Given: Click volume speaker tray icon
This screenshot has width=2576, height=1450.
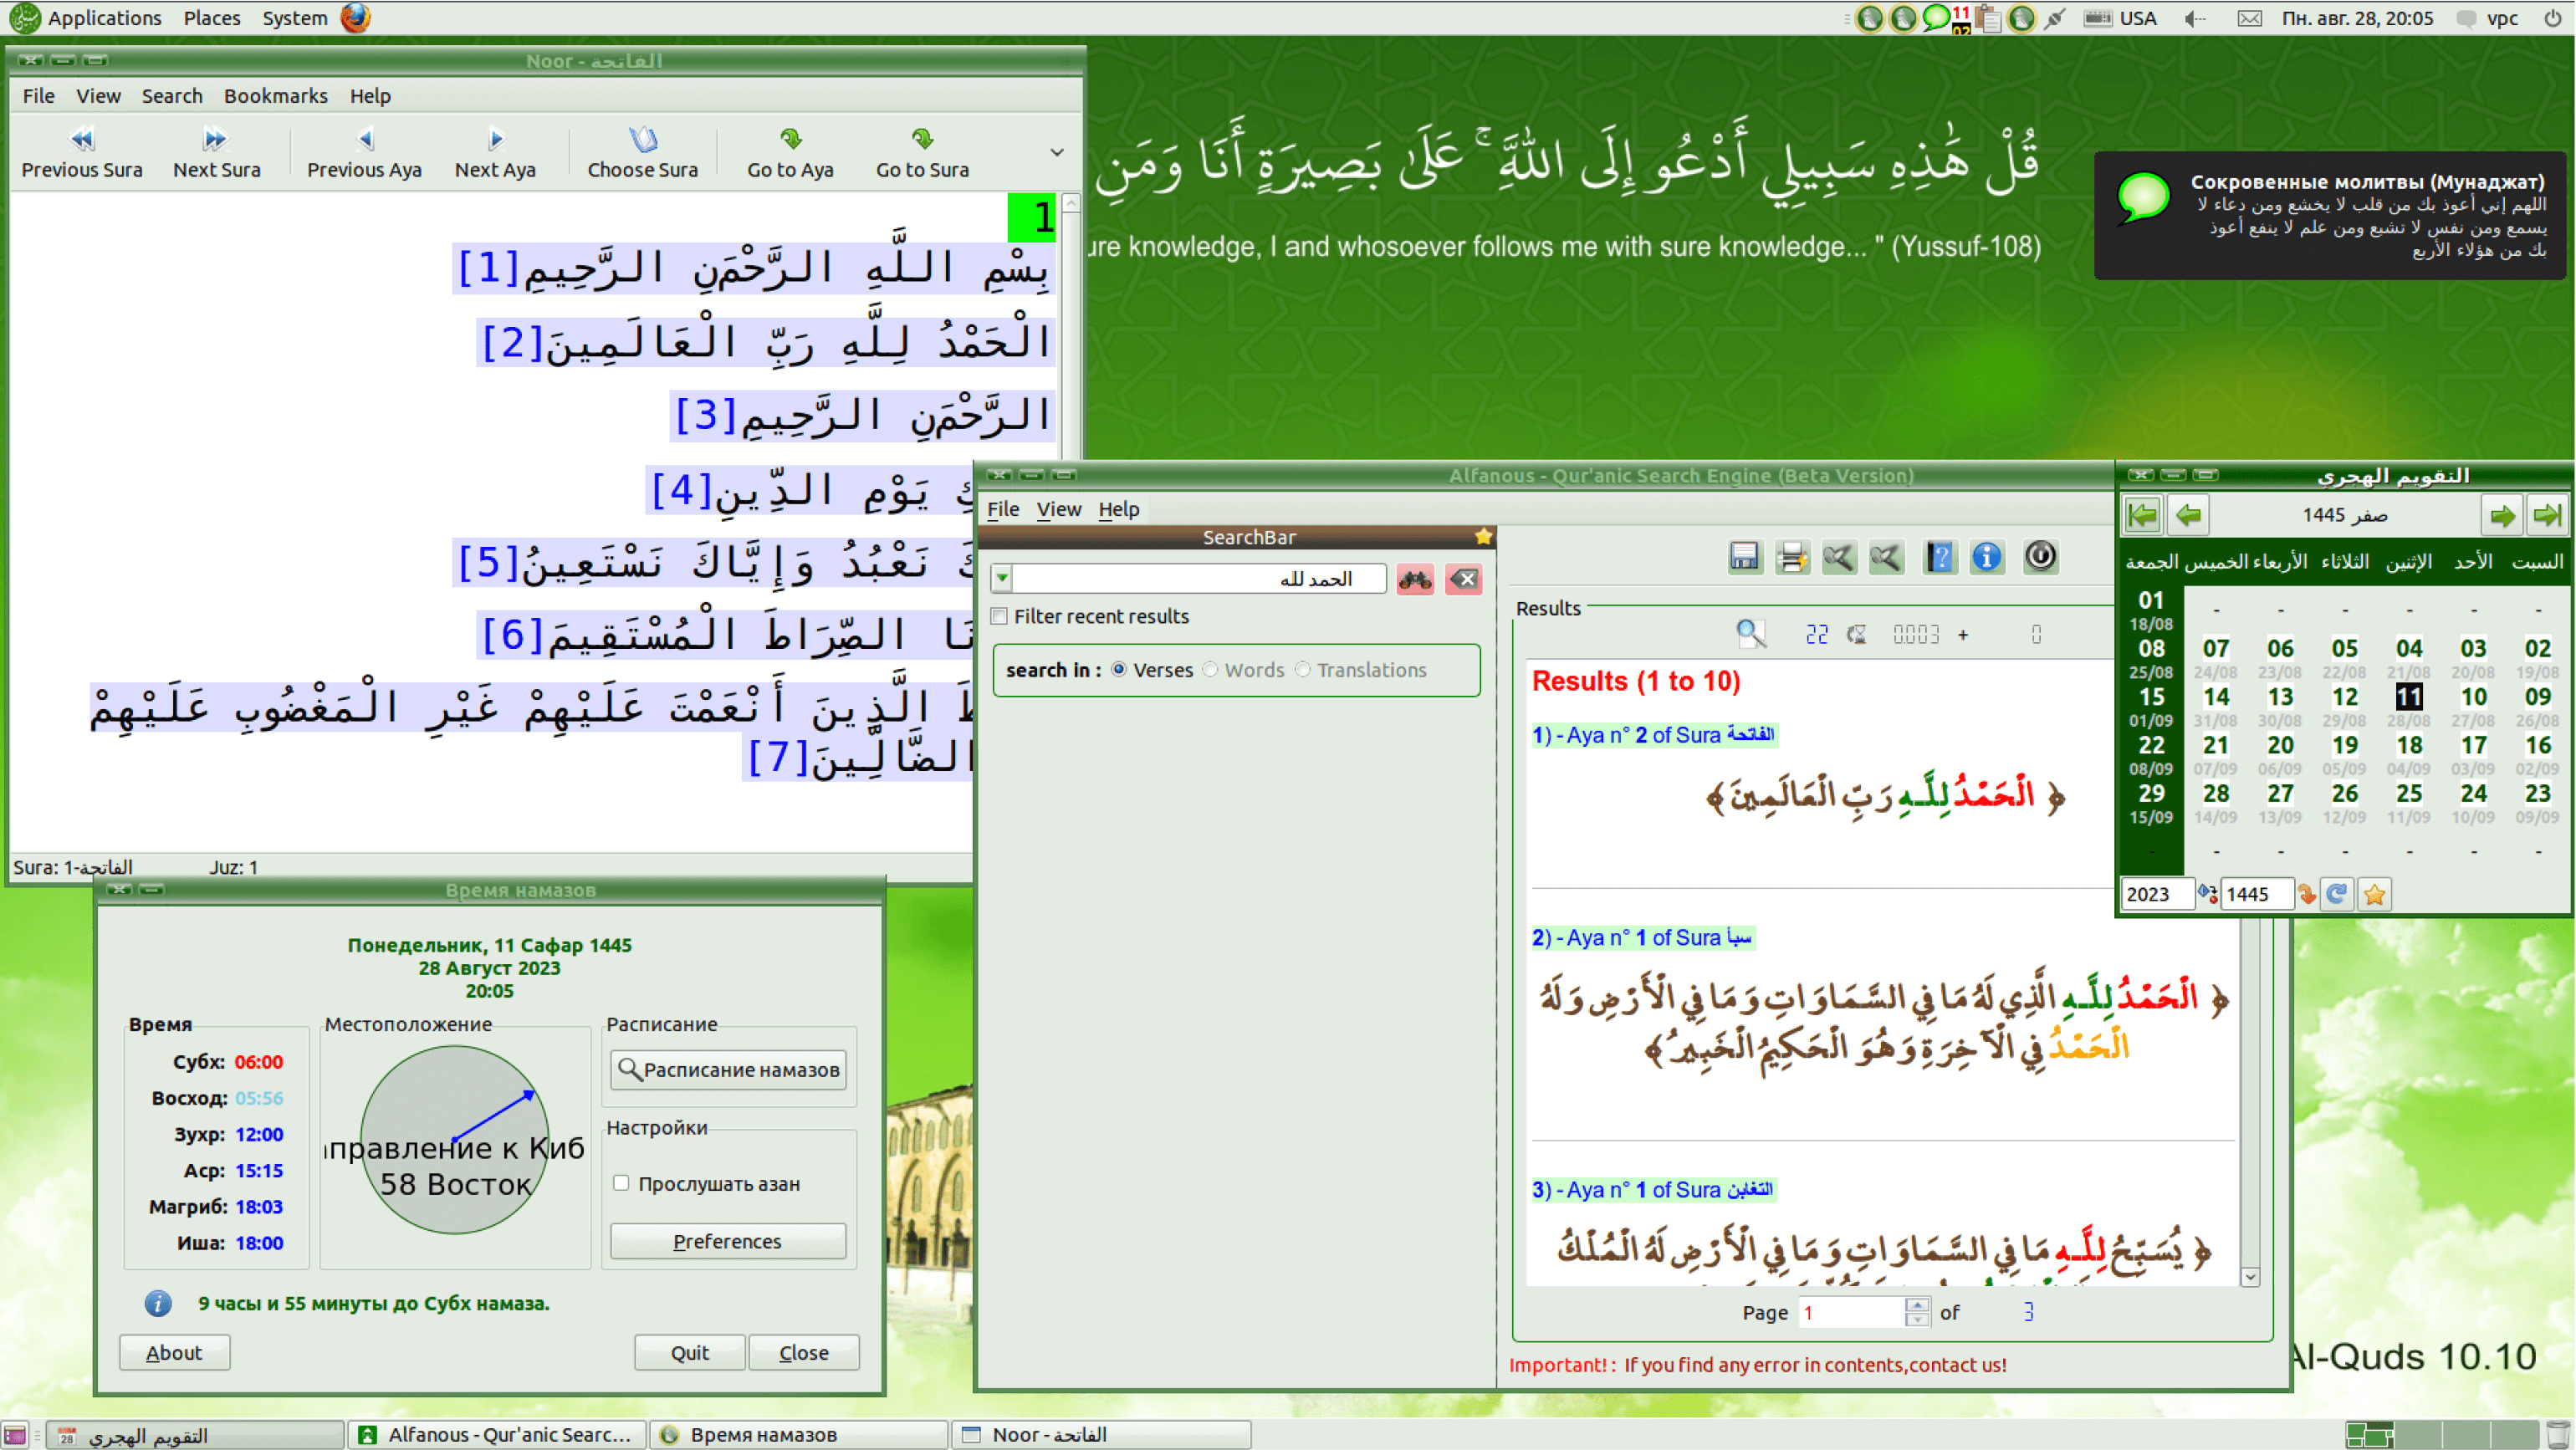Looking at the screenshot, I should 2195,18.
